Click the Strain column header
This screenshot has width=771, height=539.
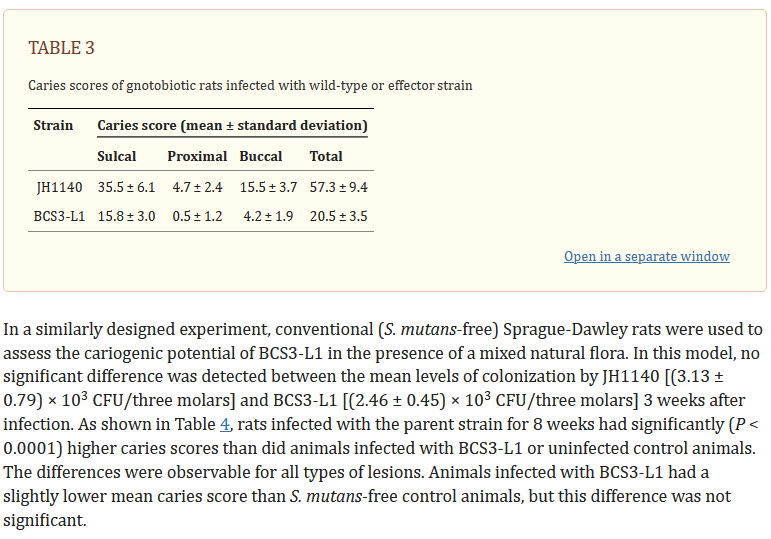[x=53, y=125]
